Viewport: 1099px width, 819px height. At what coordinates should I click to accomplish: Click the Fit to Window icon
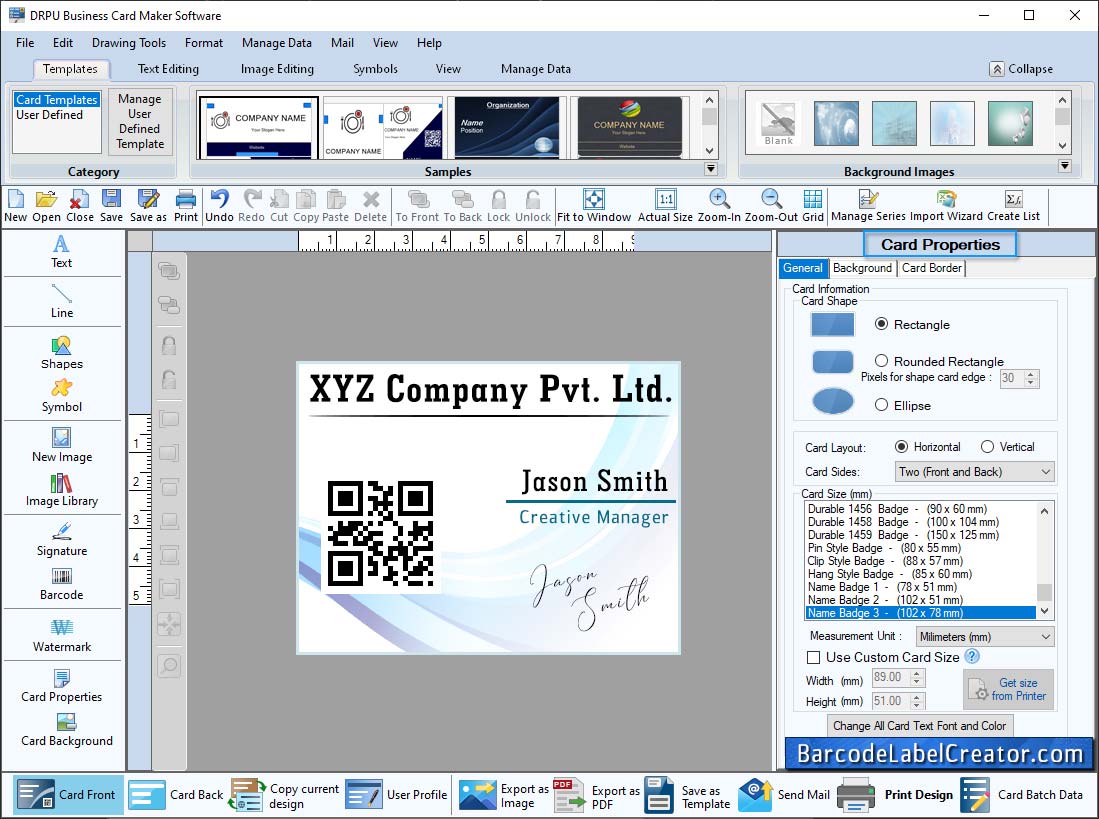(x=594, y=206)
